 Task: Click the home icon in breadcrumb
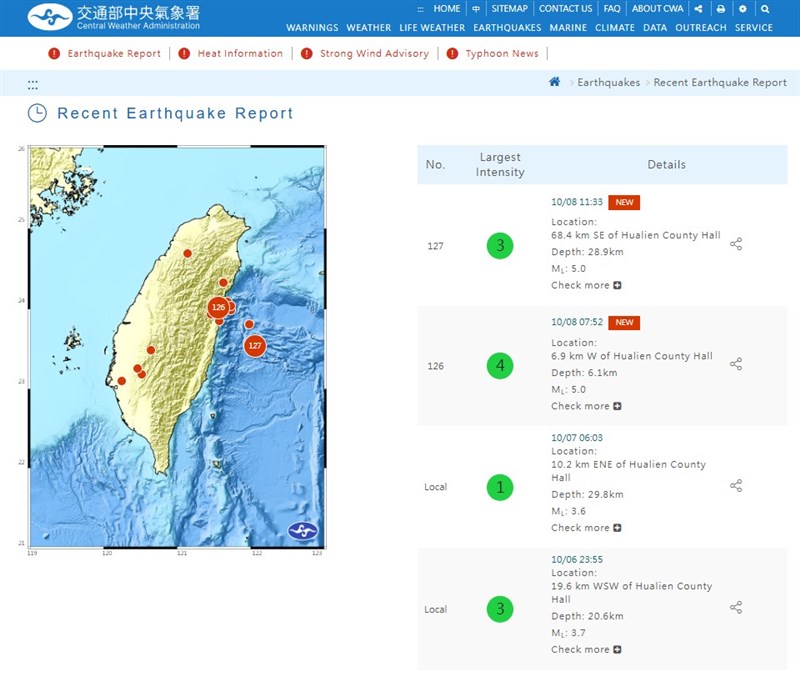pyautogui.click(x=555, y=82)
